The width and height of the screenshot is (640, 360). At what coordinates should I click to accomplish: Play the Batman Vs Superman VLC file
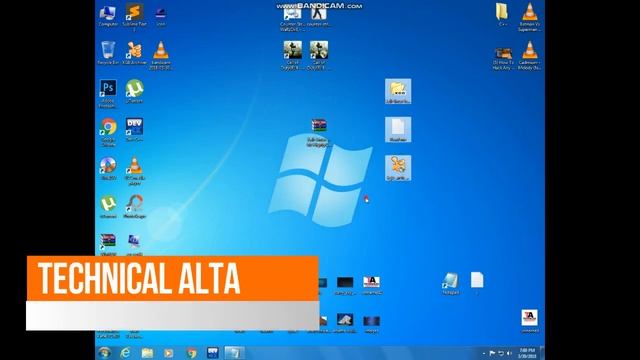[529, 16]
